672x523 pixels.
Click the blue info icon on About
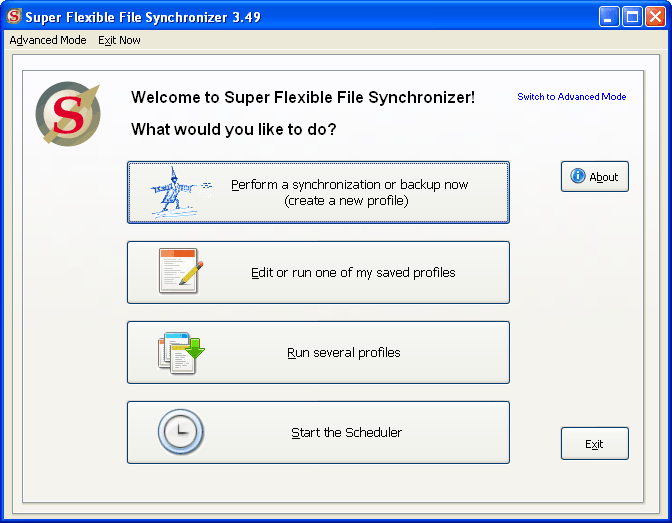click(577, 176)
